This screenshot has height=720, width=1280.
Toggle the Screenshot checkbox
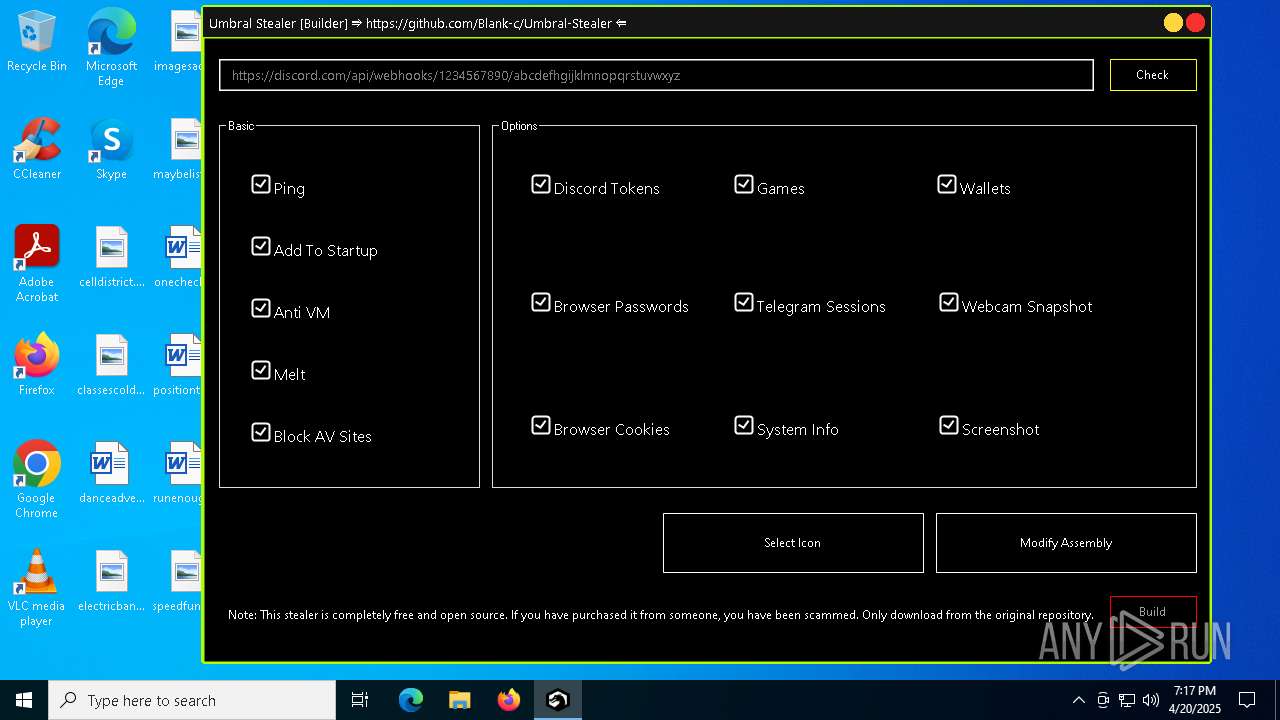[949, 426]
